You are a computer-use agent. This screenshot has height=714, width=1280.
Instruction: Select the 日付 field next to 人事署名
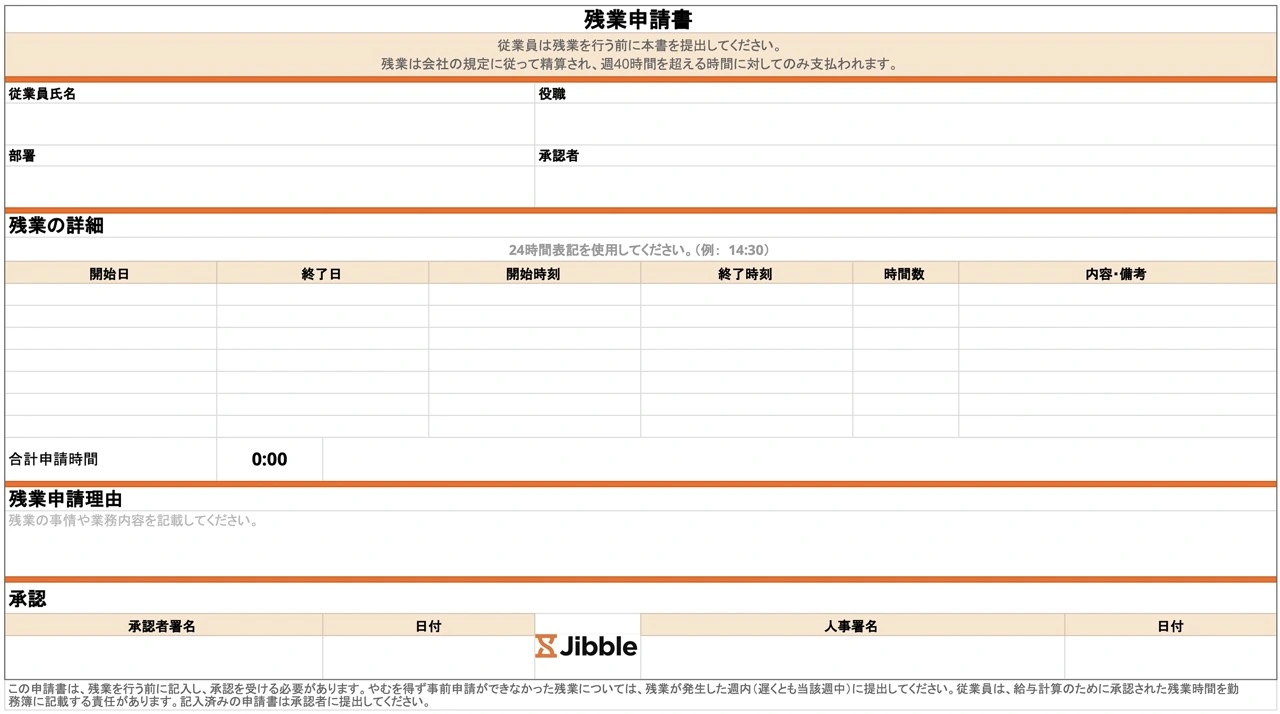[1170, 655]
